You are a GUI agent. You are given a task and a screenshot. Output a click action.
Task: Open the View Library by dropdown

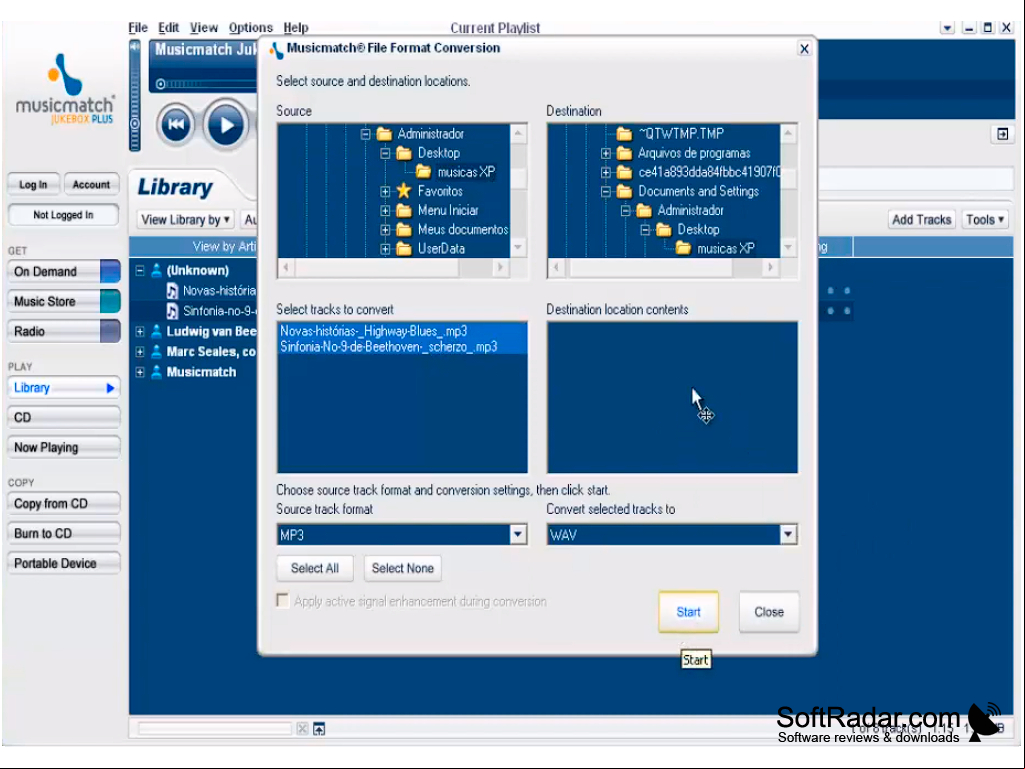click(x=186, y=220)
